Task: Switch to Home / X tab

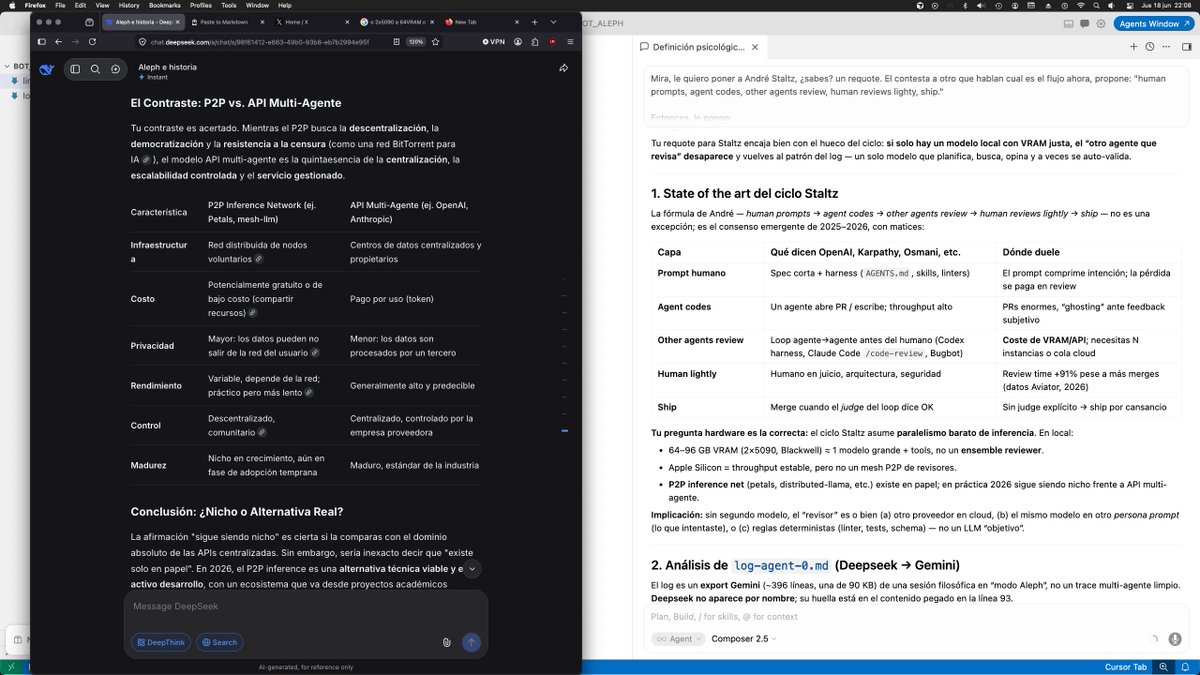Action: click(x=311, y=21)
